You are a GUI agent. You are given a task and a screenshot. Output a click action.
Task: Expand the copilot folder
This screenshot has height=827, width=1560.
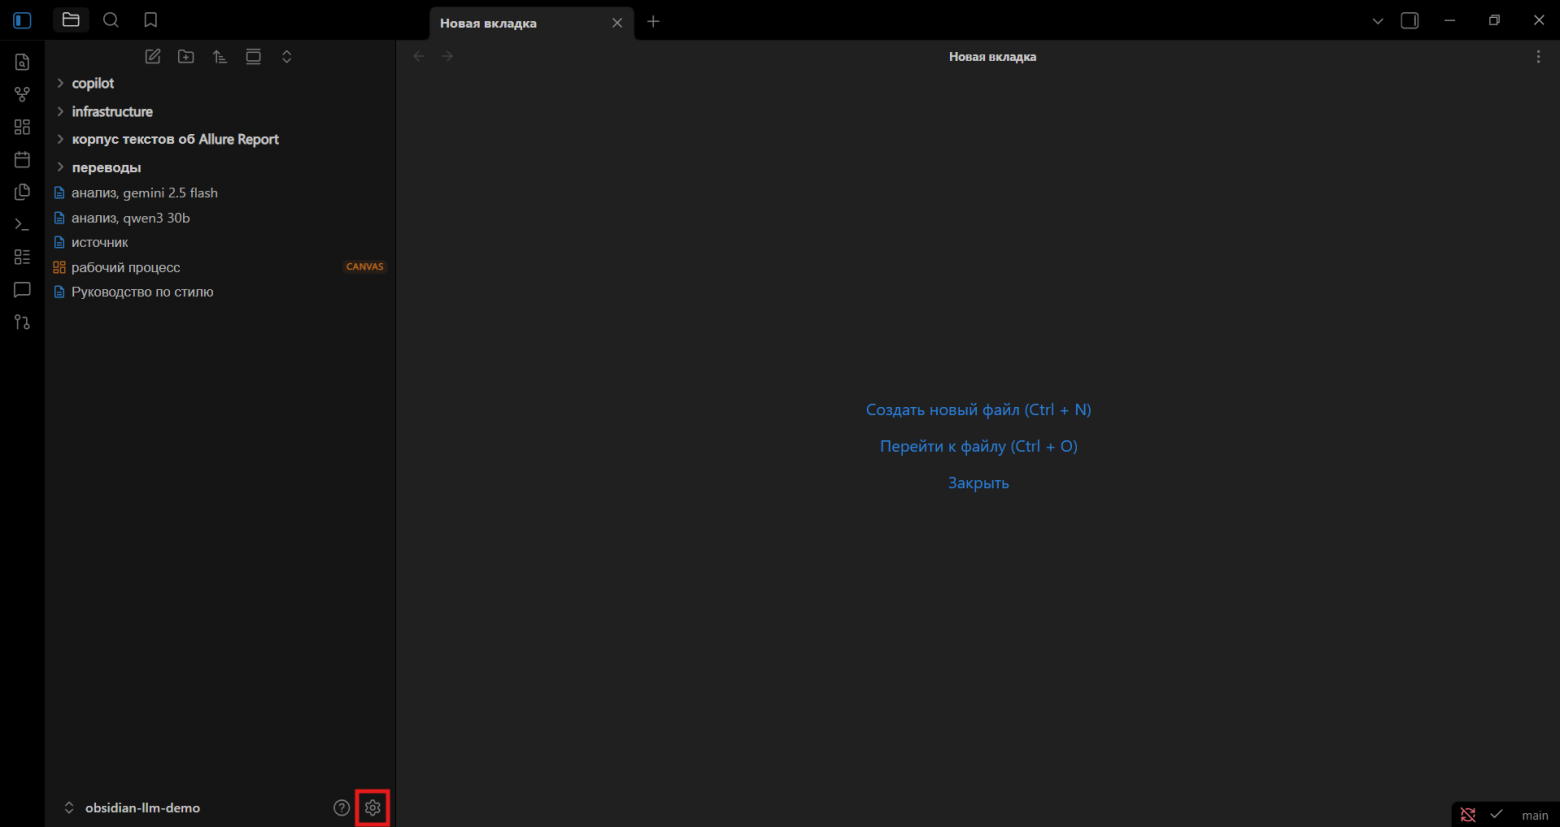pyautogui.click(x=93, y=84)
